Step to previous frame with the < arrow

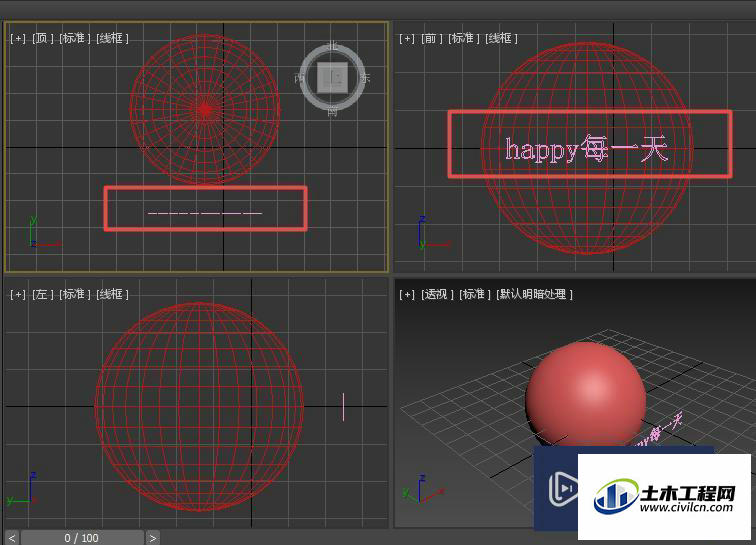pos(12,538)
